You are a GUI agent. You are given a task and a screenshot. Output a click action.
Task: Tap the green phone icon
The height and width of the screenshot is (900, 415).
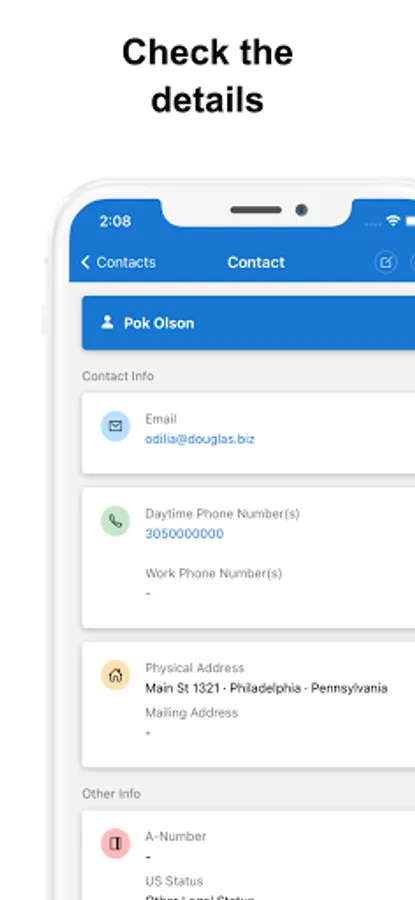(x=115, y=521)
